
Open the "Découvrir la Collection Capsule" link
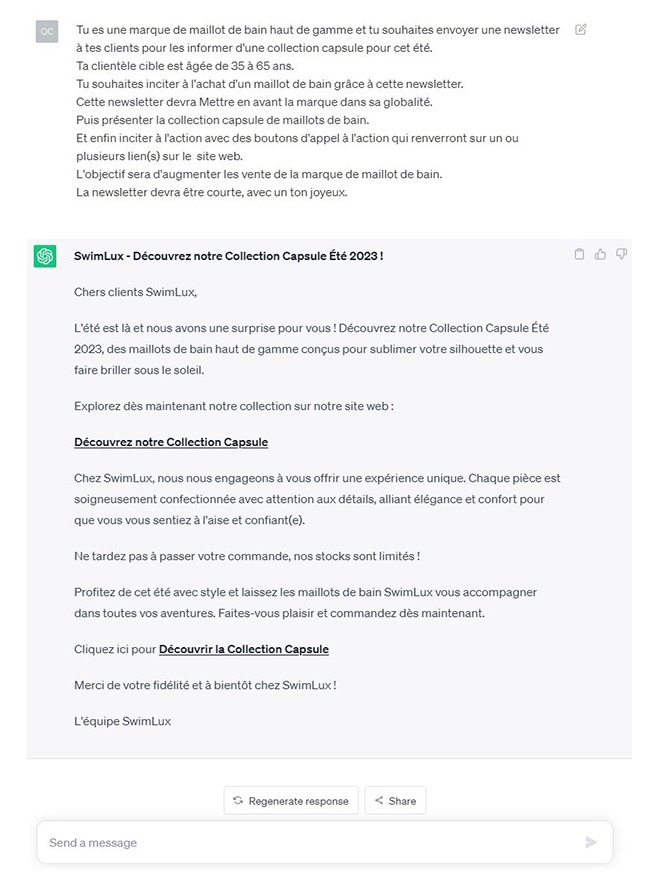tap(244, 649)
